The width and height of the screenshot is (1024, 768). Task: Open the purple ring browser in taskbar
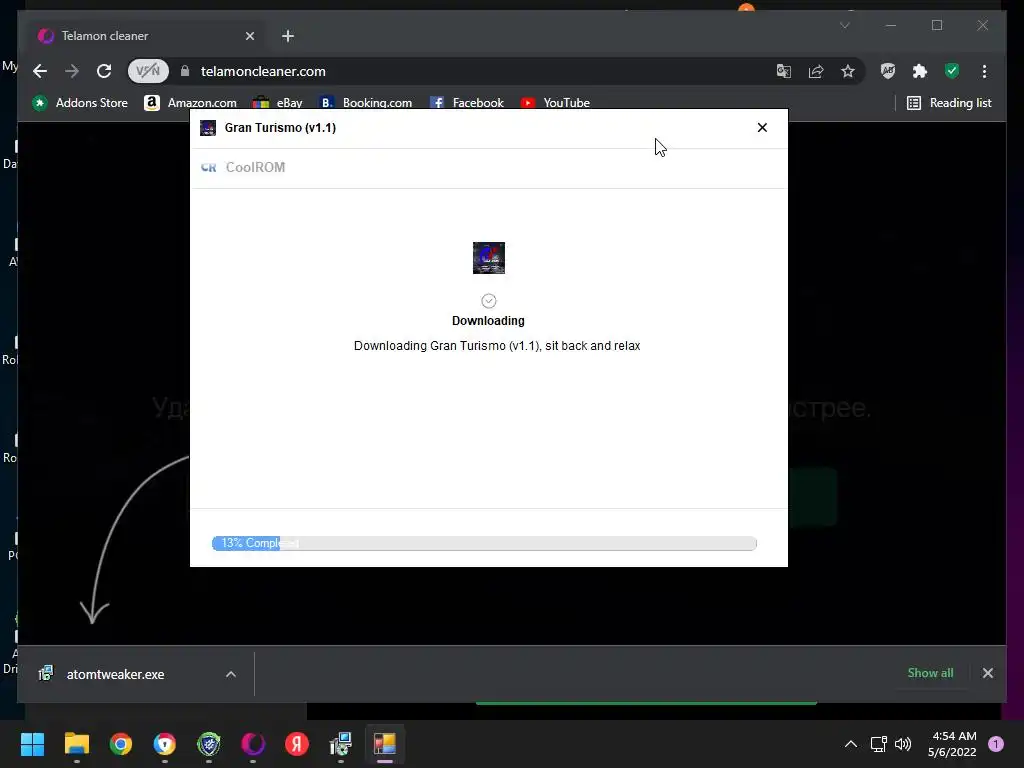tap(253, 744)
